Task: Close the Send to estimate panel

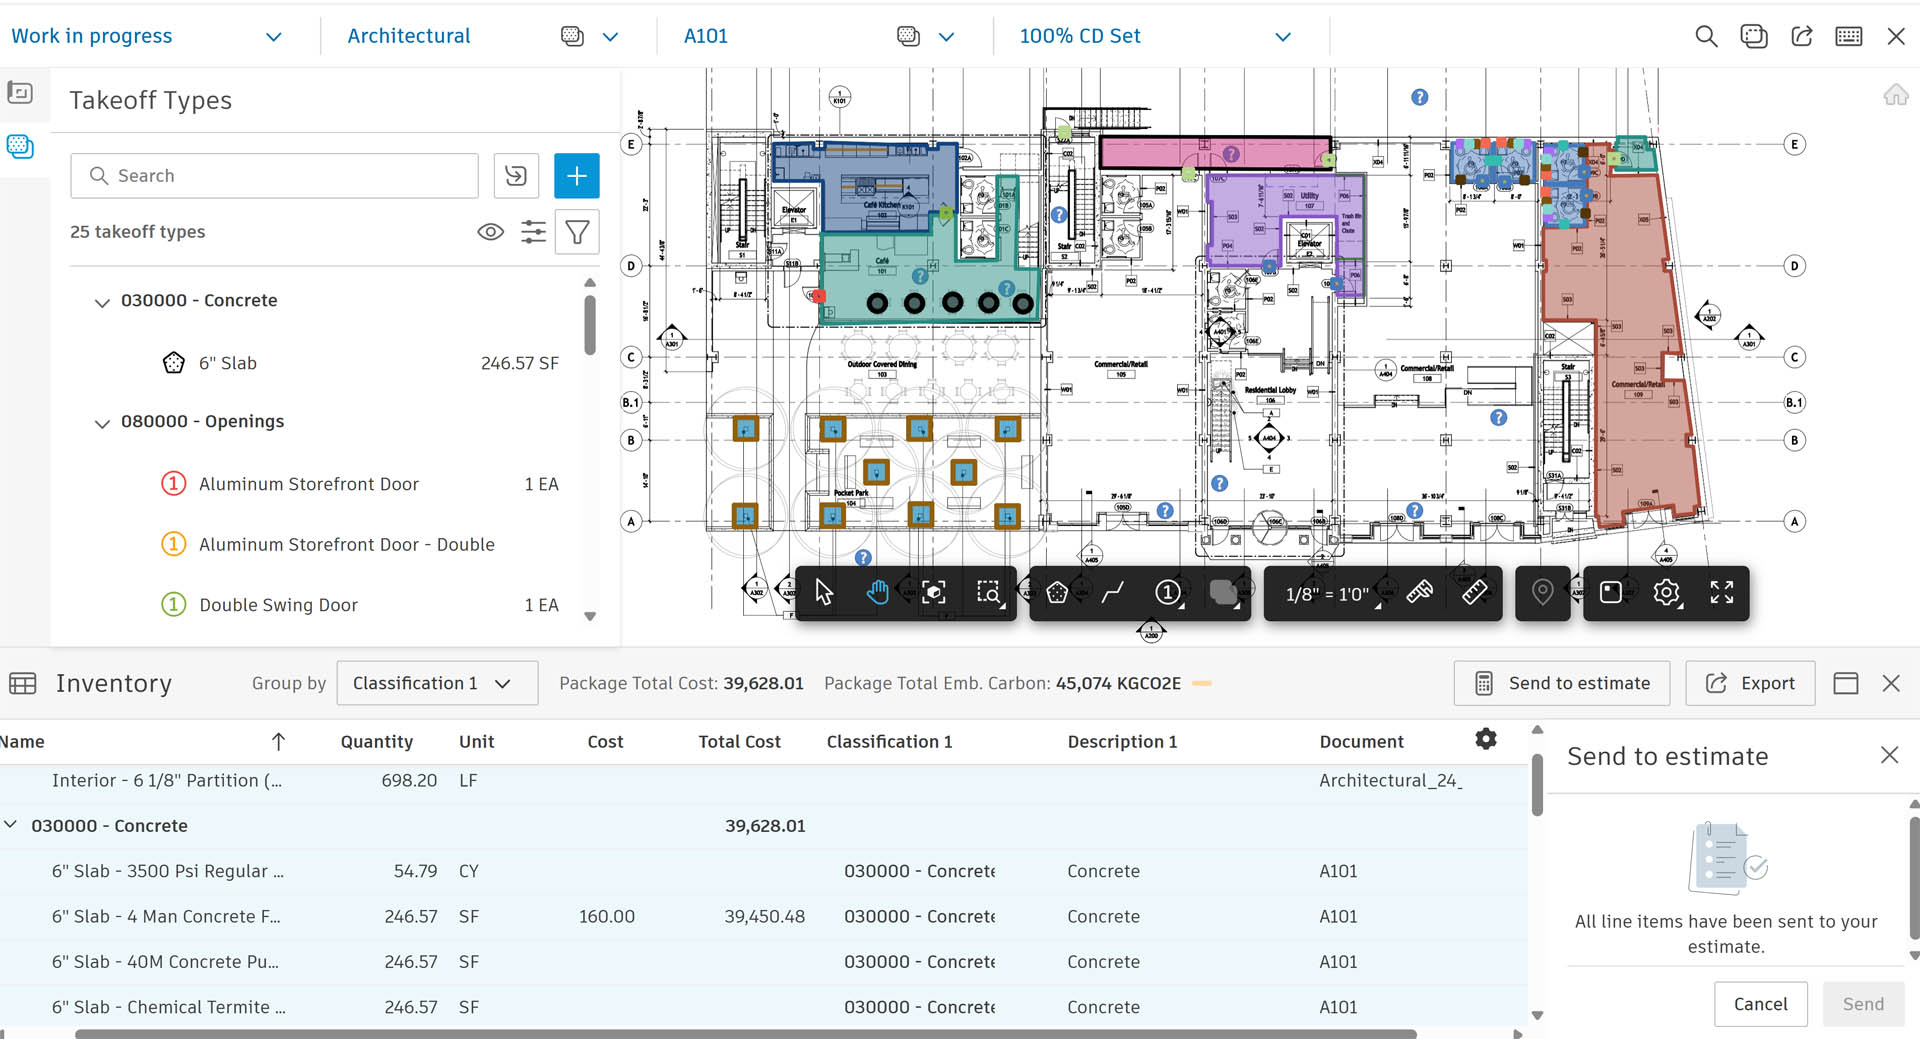Action: [1889, 755]
